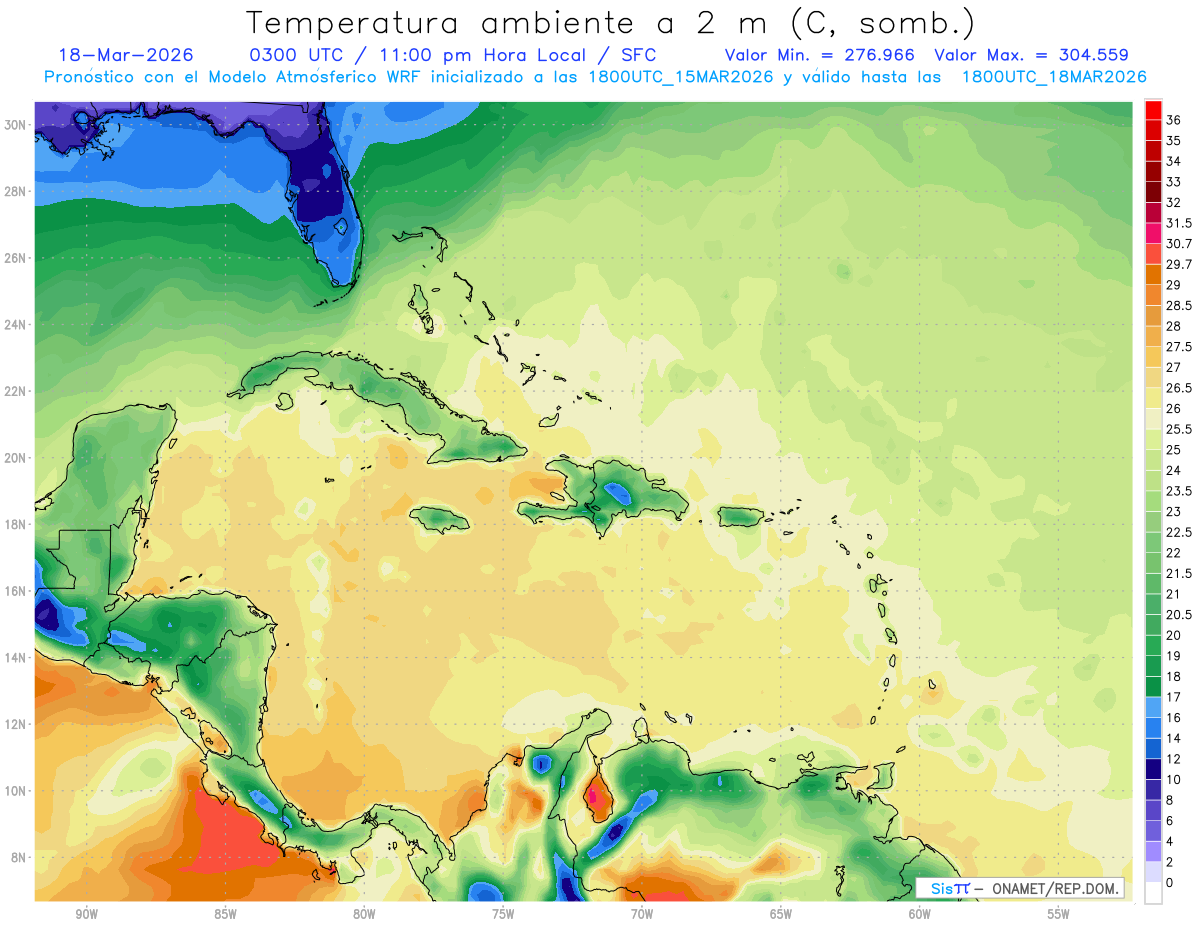
Task: Click the '22.5' color scale label
Action: (1178, 532)
